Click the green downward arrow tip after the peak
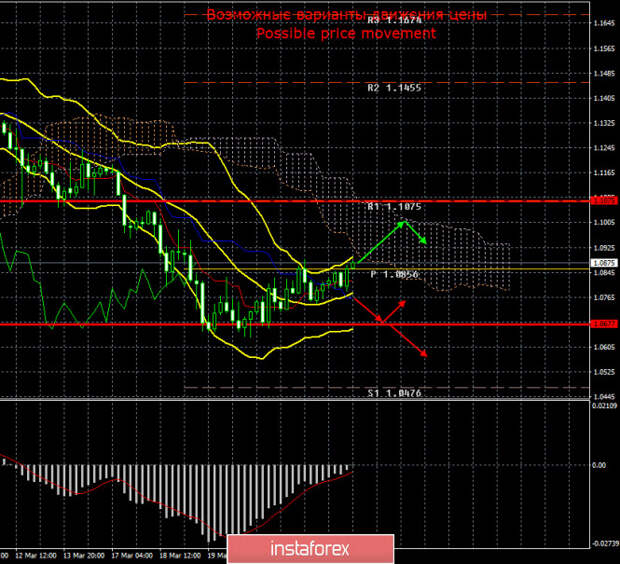The image size is (620, 564). coord(424,242)
